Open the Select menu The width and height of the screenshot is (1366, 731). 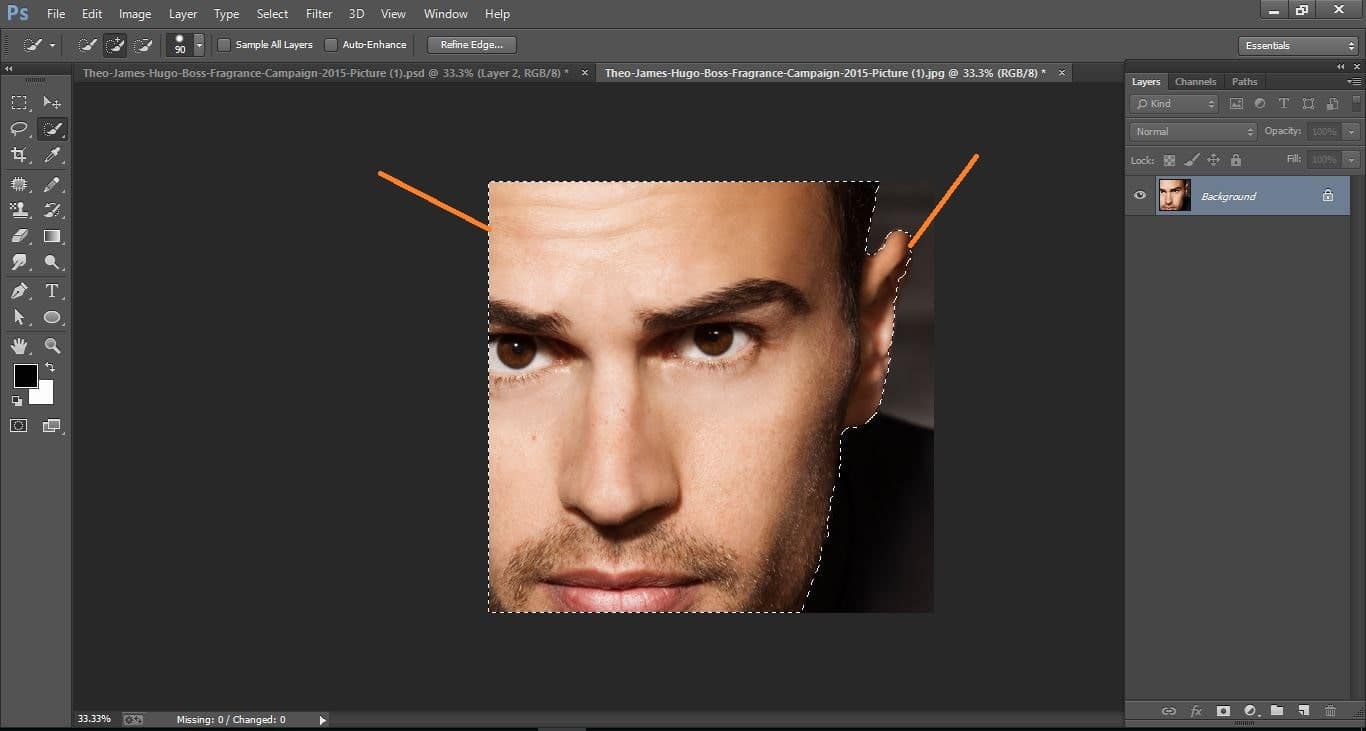click(x=272, y=13)
